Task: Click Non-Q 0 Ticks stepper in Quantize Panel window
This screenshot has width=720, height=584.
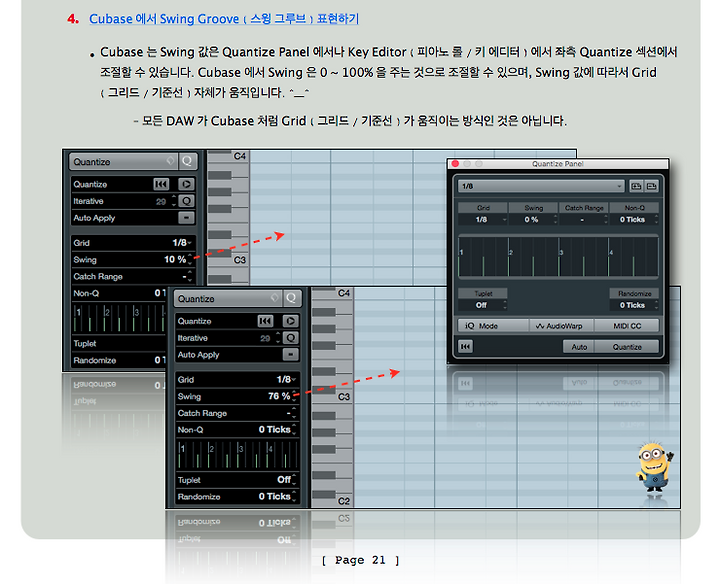Action: [656, 219]
